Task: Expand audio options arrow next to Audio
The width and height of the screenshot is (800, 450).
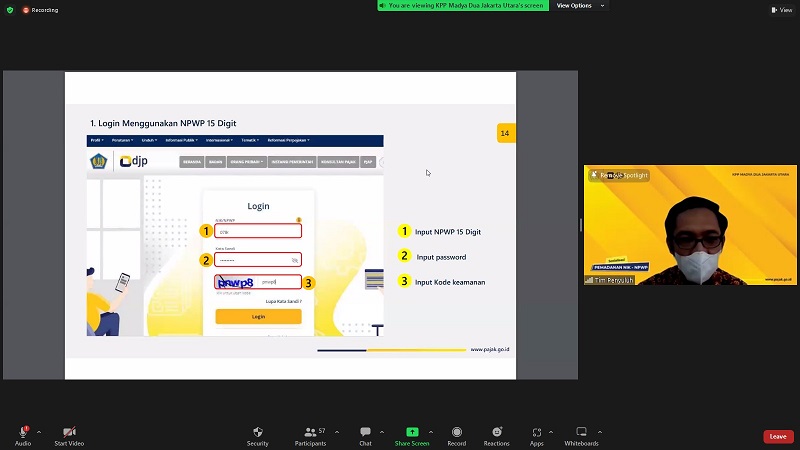Action: tap(39, 432)
